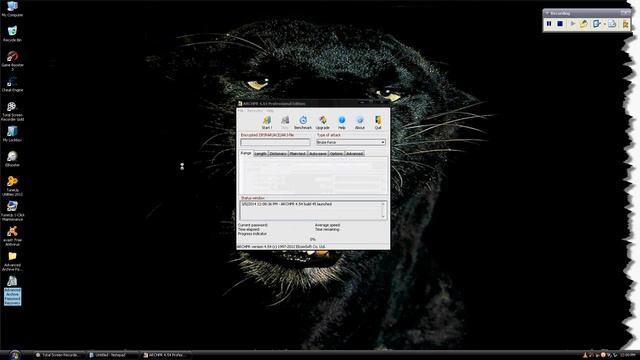Select the Advanced Archive Pa... folder icon

click(12, 261)
